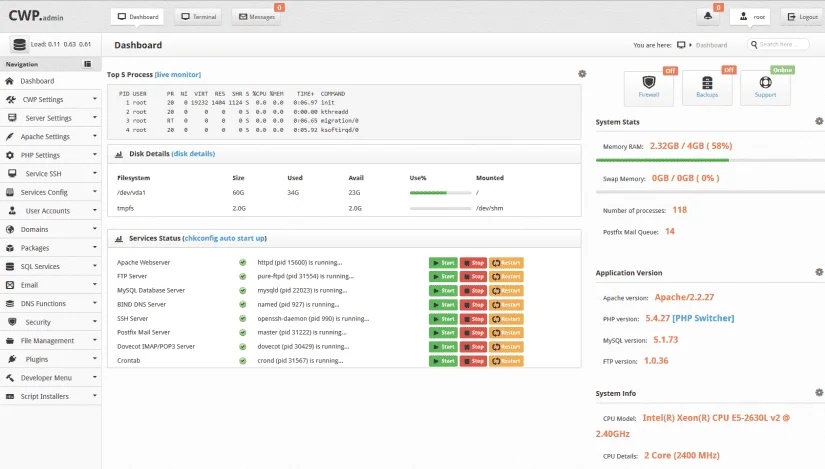This screenshot has width=825, height=469.
Task: Click the CWP.admin logo
Action: pyautogui.click(x=36, y=16)
